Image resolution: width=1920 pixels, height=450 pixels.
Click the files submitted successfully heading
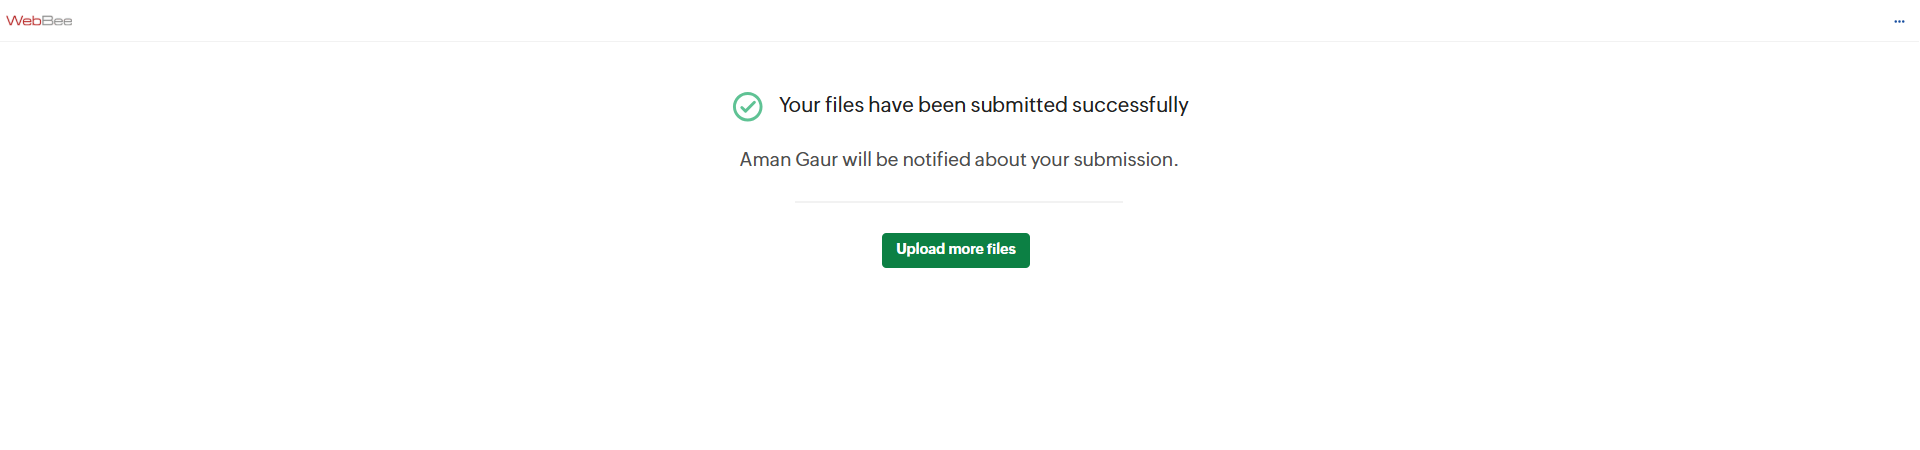point(983,105)
